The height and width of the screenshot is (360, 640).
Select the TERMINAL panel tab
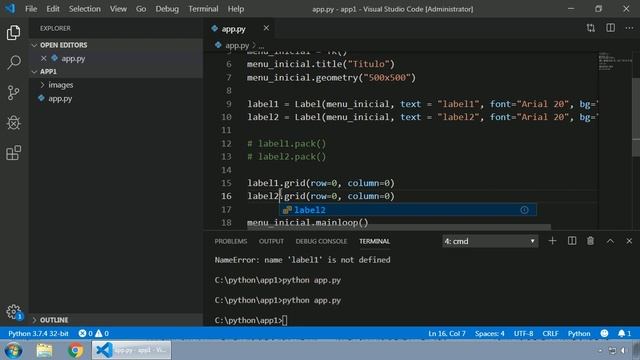coord(374,241)
